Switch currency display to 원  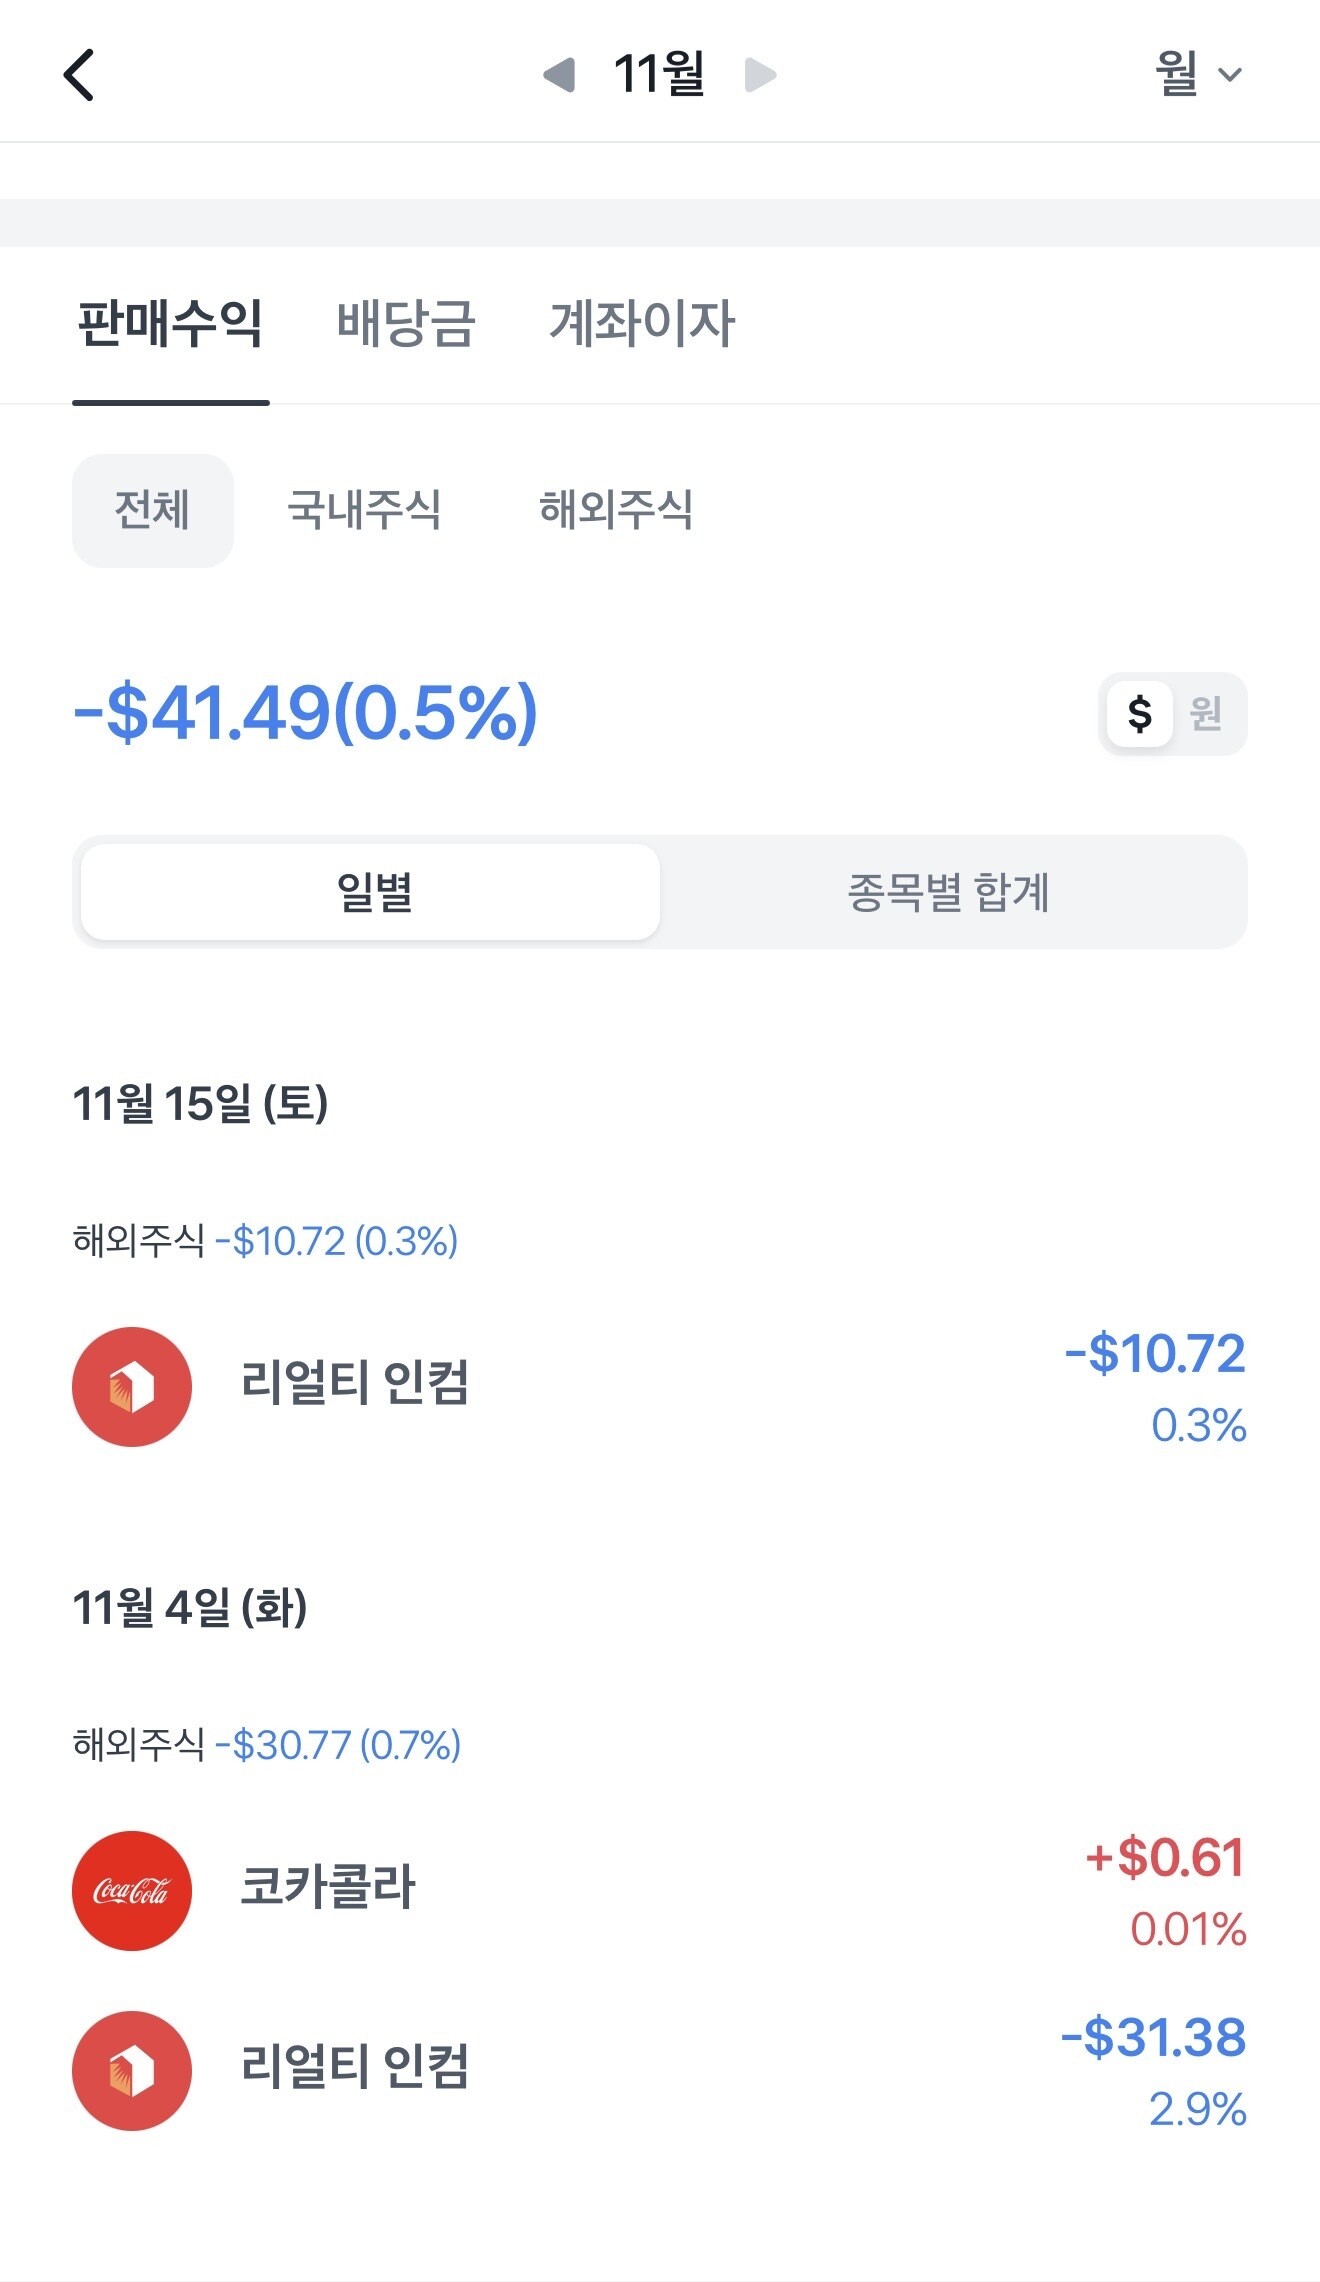pyautogui.click(x=1206, y=714)
